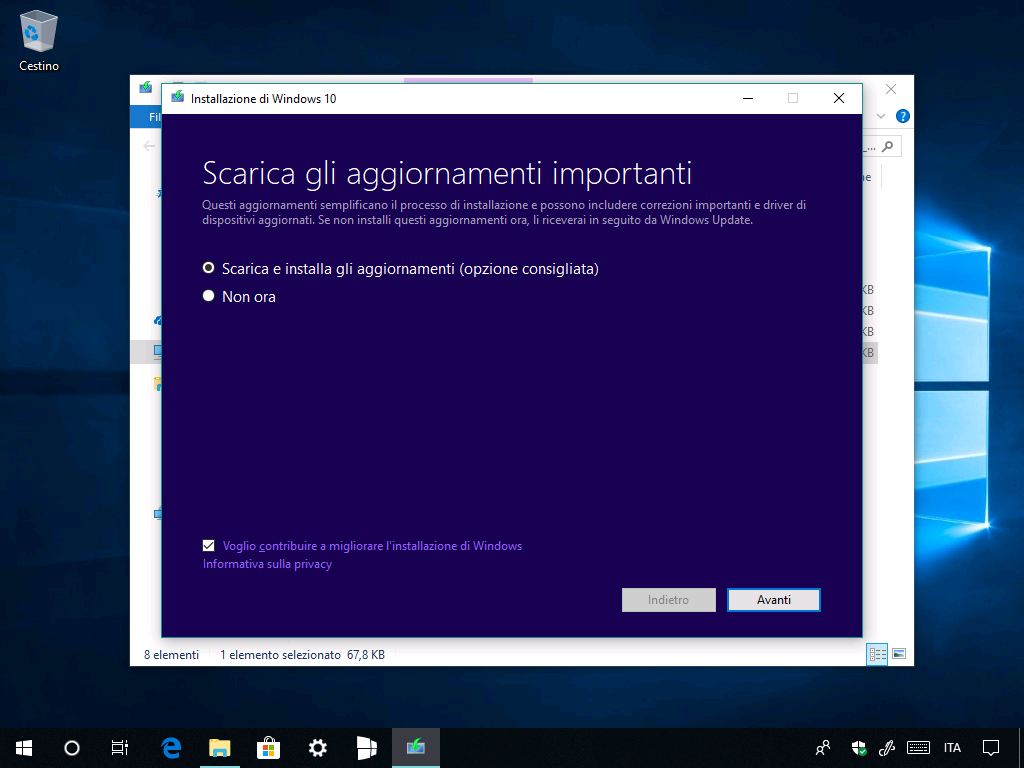Close the Installazione di Windows 10 dialog
Viewport: 1024px width, 768px height.
pyautogui.click(x=839, y=98)
